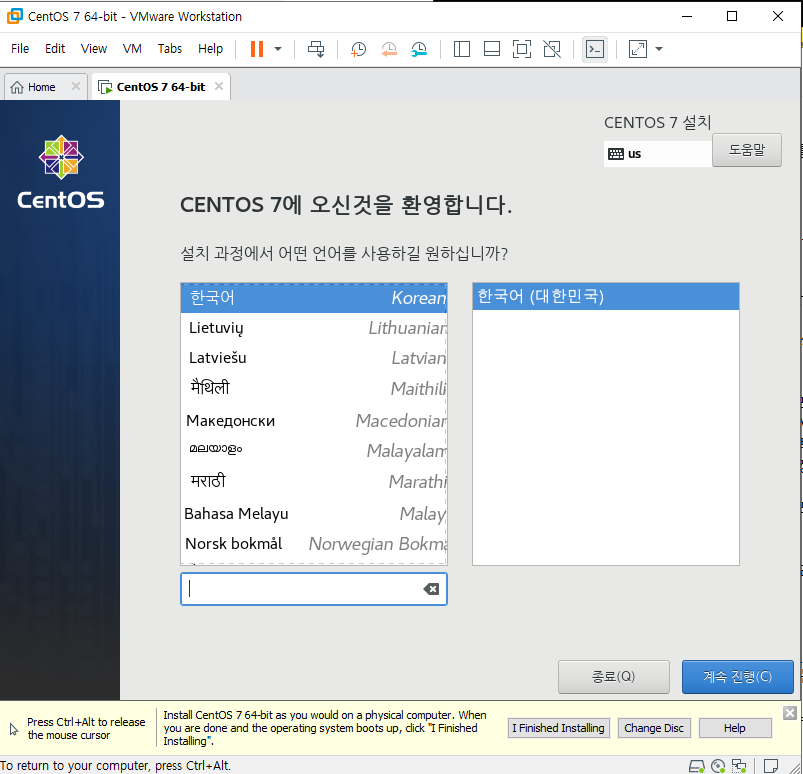
Task: Click the hard disk status bar icon
Action: pyautogui.click(x=696, y=766)
